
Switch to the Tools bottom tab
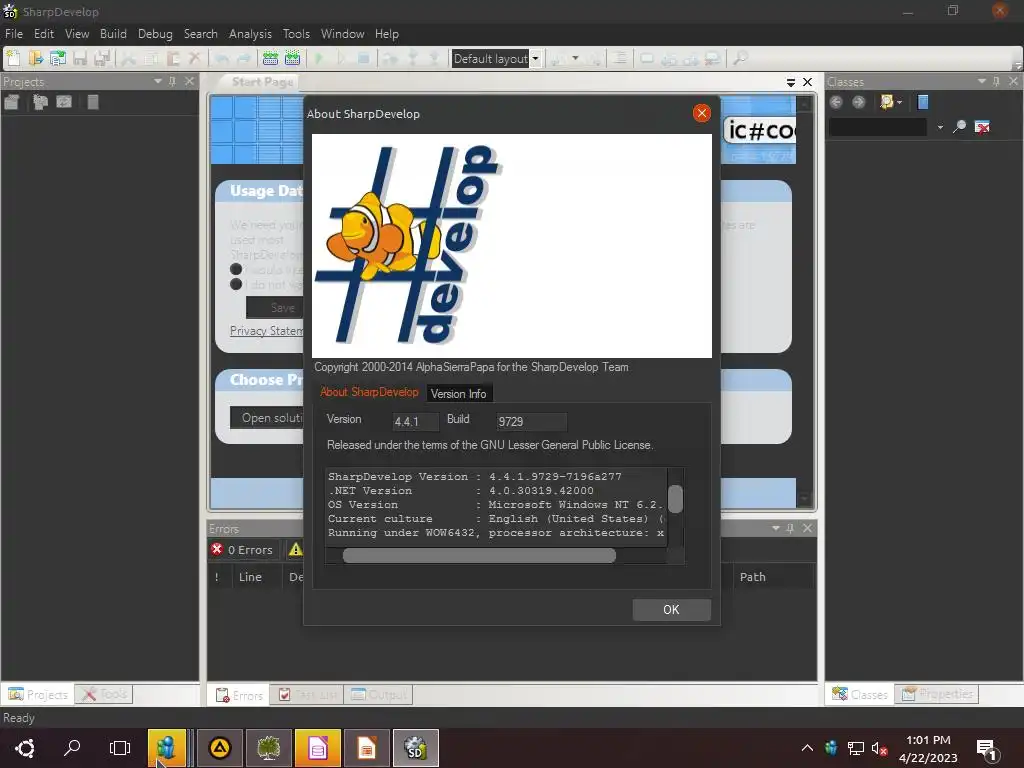[104, 694]
